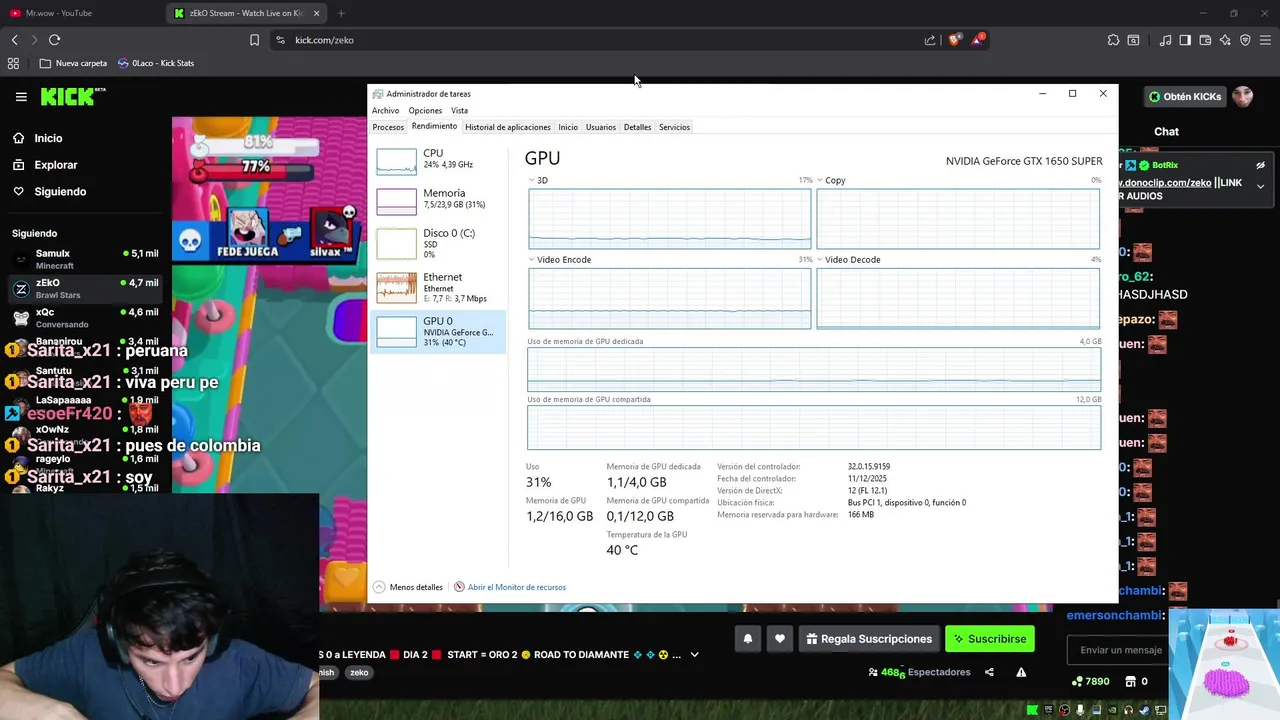This screenshot has height=720, width=1280.
Task: Open the Leo AI sparkle icon
Action: 1225,40
